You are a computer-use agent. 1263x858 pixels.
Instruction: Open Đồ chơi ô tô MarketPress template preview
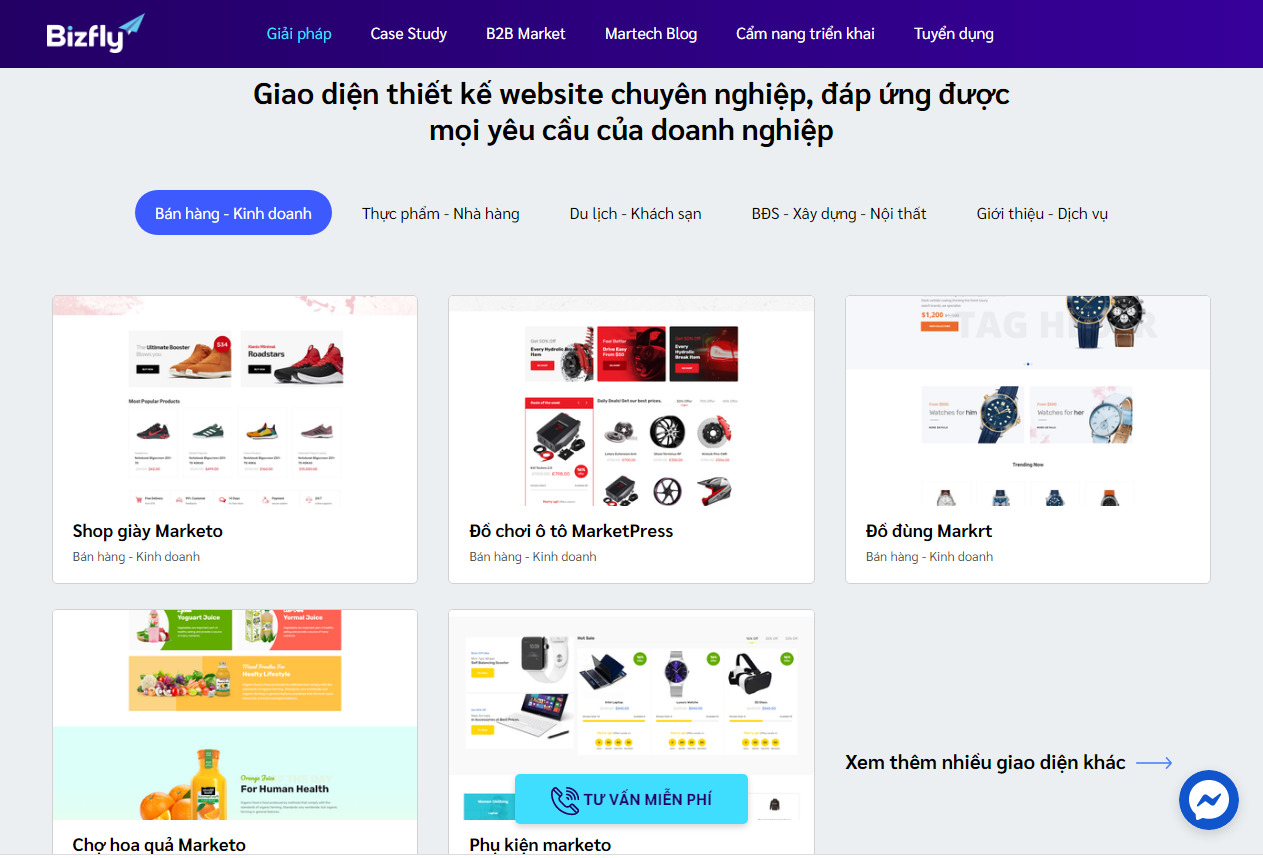point(631,401)
